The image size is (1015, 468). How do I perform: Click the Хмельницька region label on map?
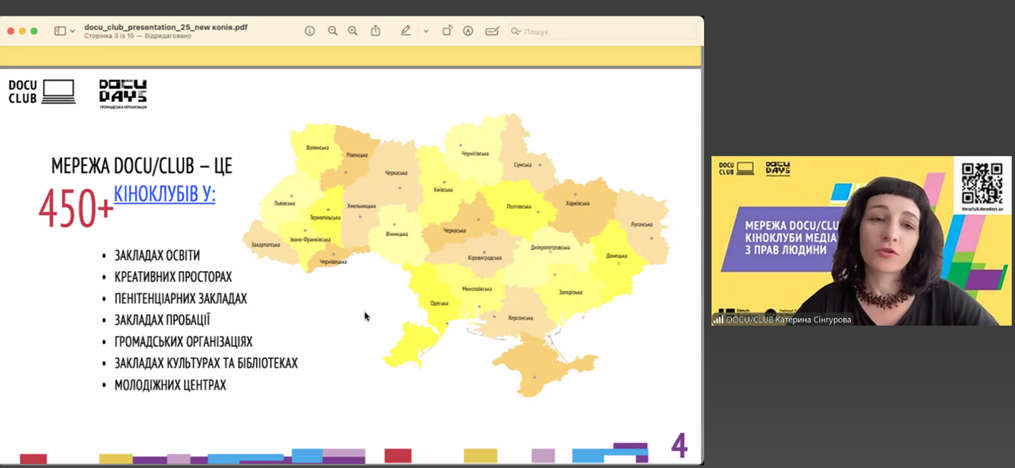361,206
